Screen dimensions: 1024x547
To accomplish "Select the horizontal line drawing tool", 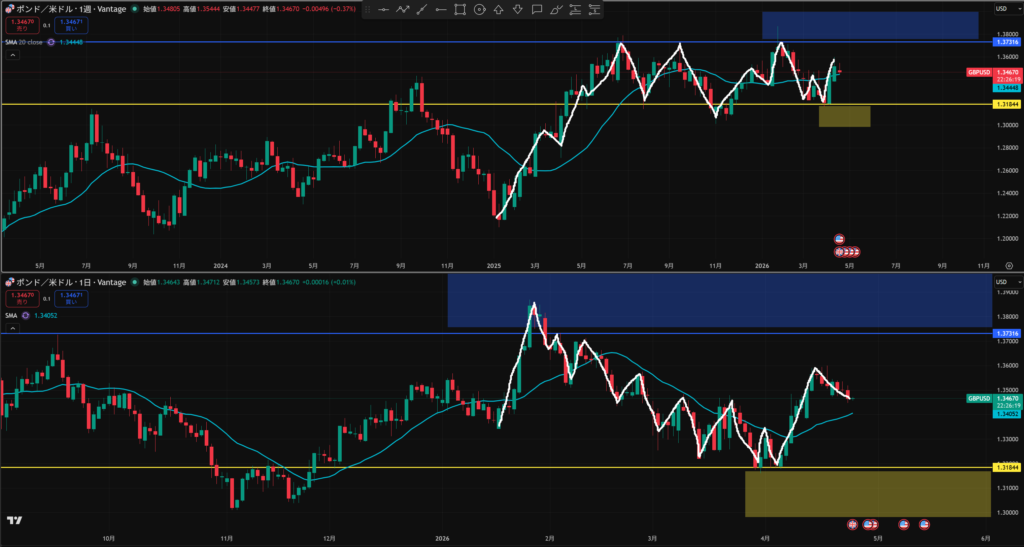I will coord(383,10).
